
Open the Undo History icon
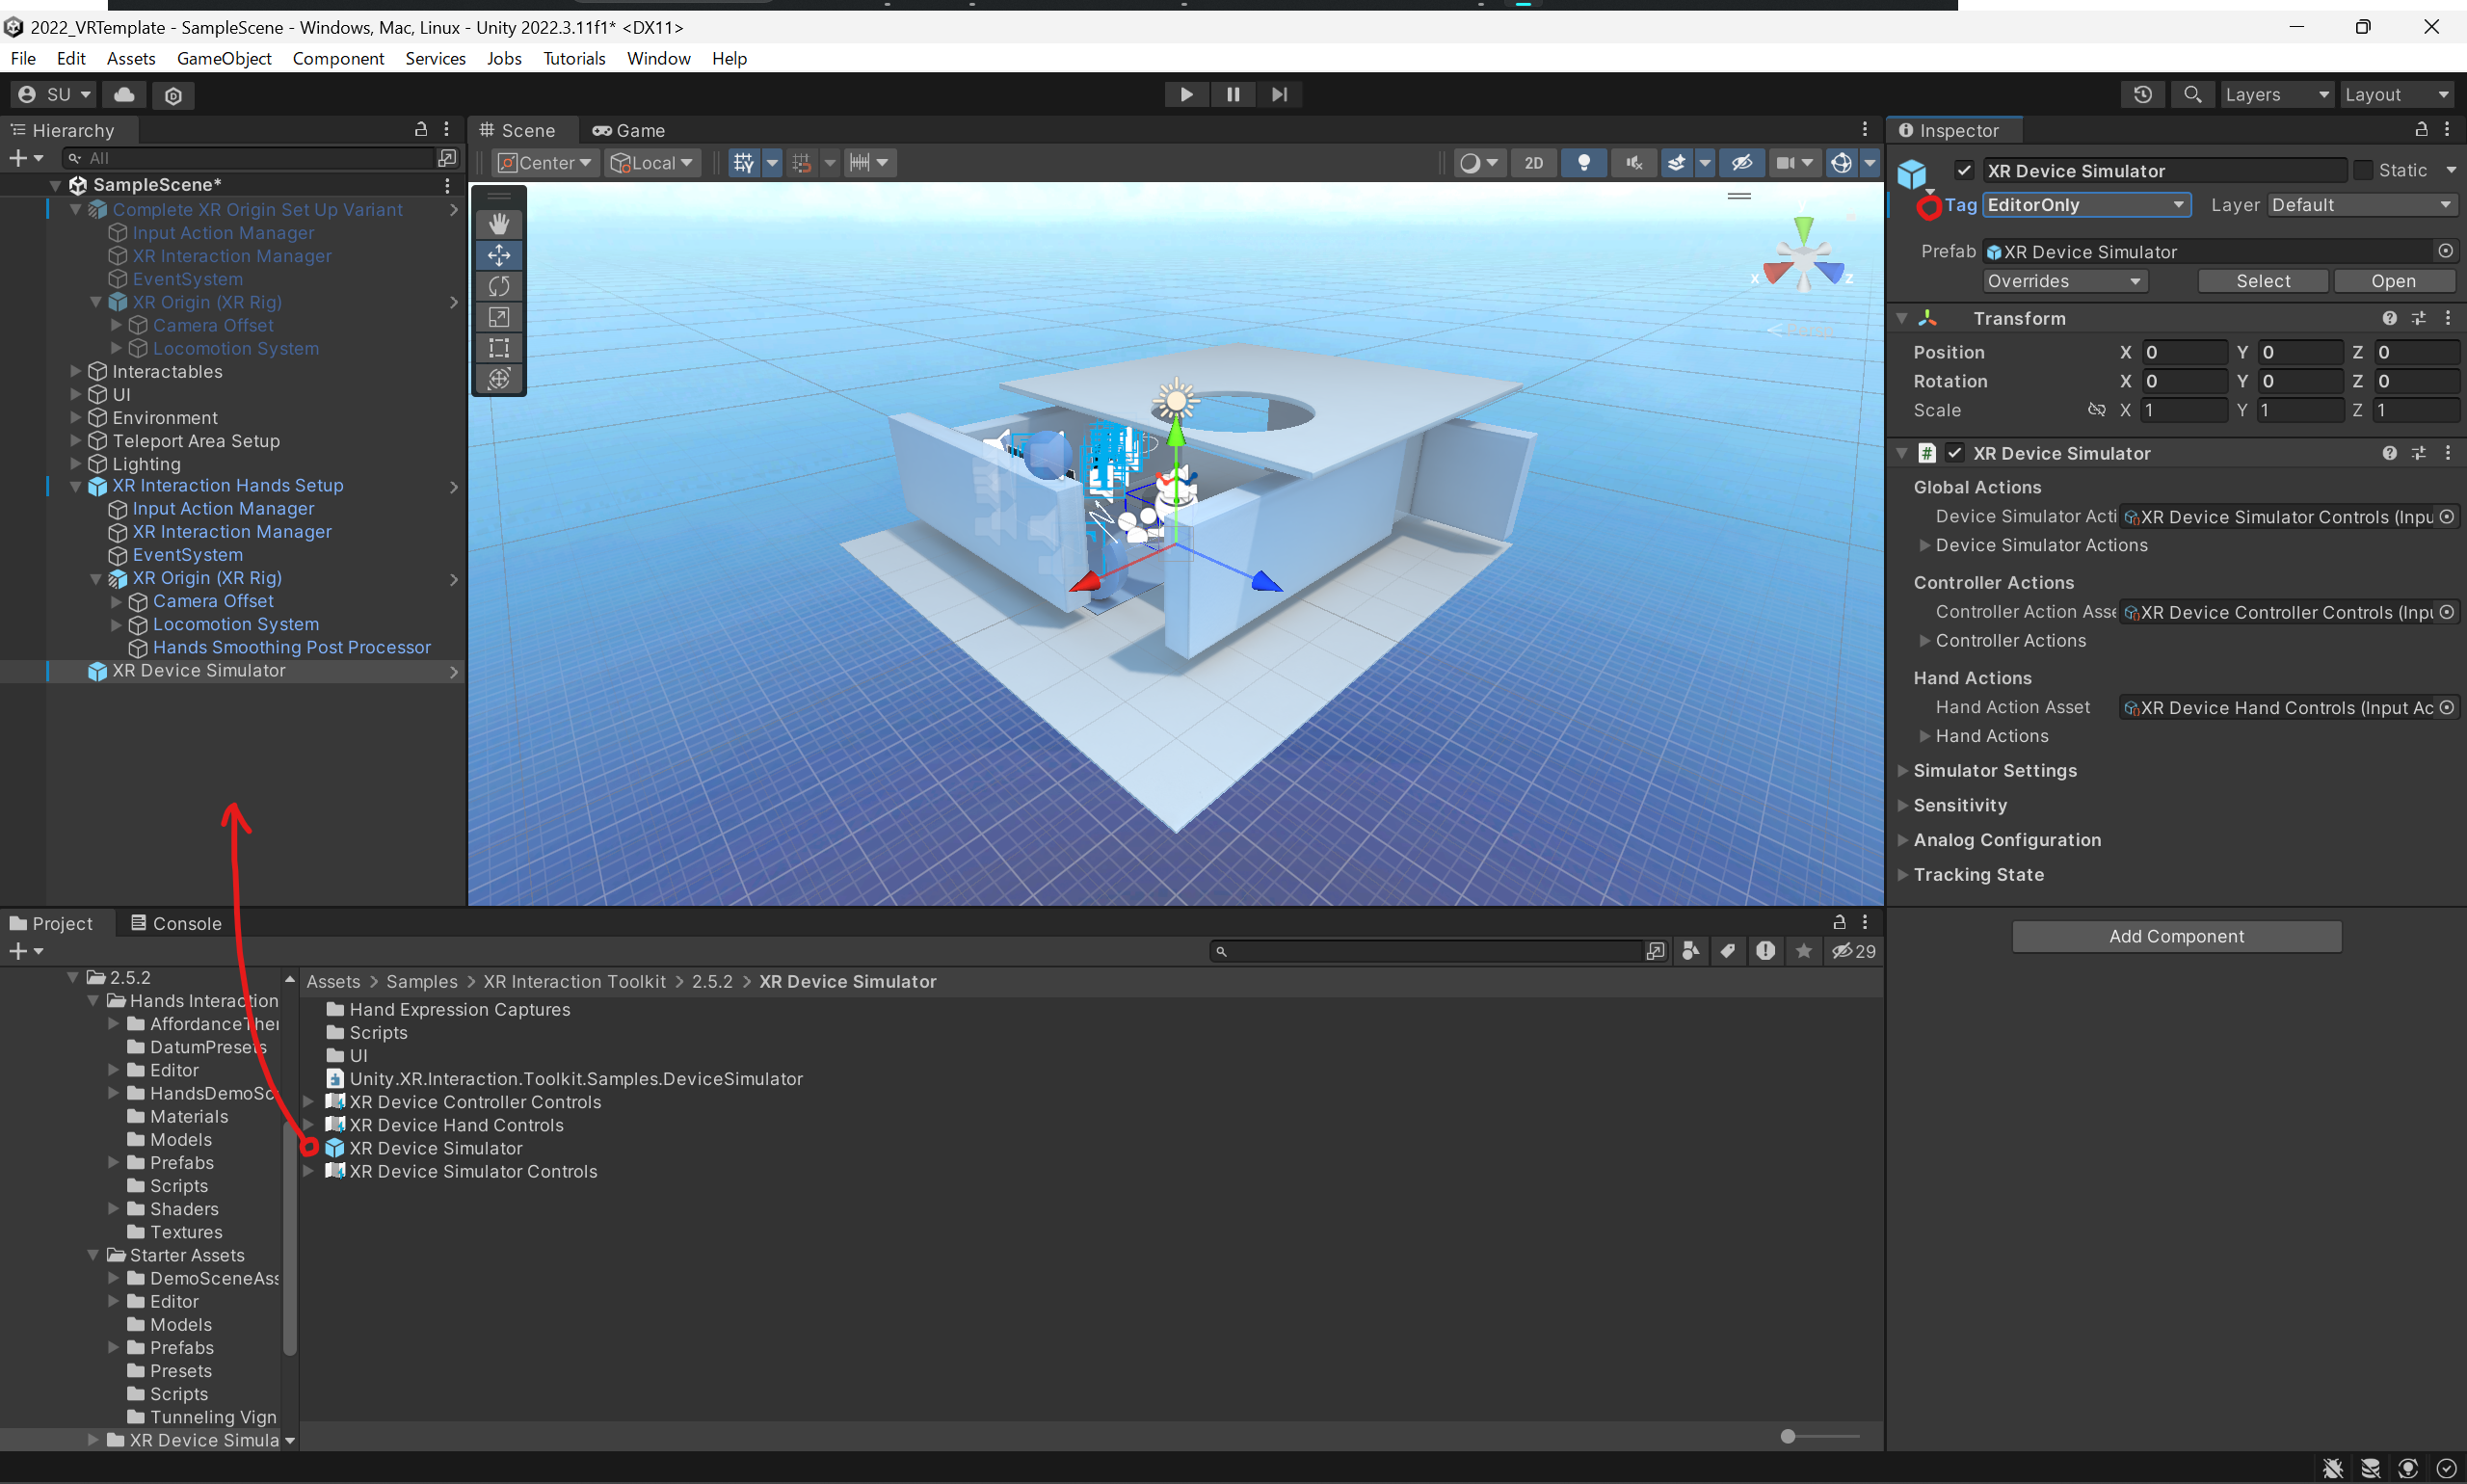click(x=2142, y=94)
